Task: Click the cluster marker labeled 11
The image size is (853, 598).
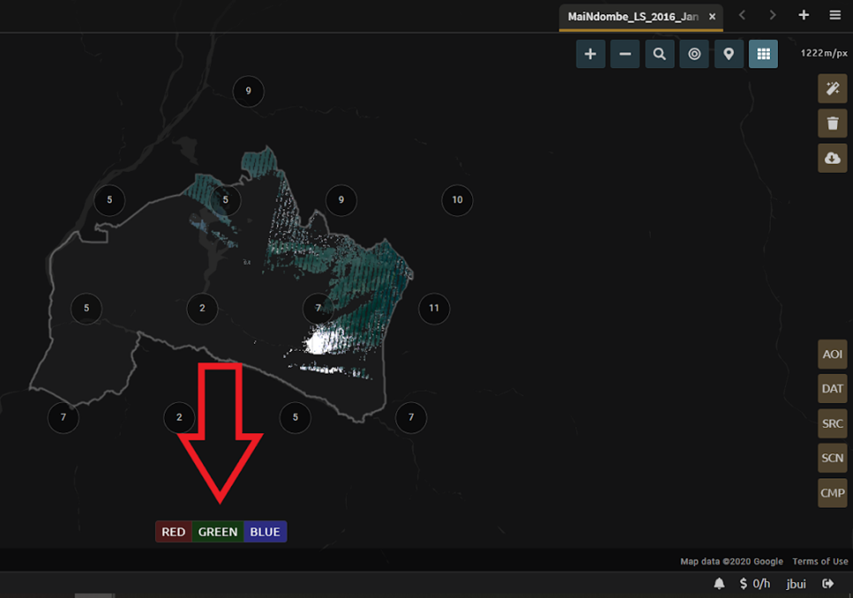Action: pos(433,308)
